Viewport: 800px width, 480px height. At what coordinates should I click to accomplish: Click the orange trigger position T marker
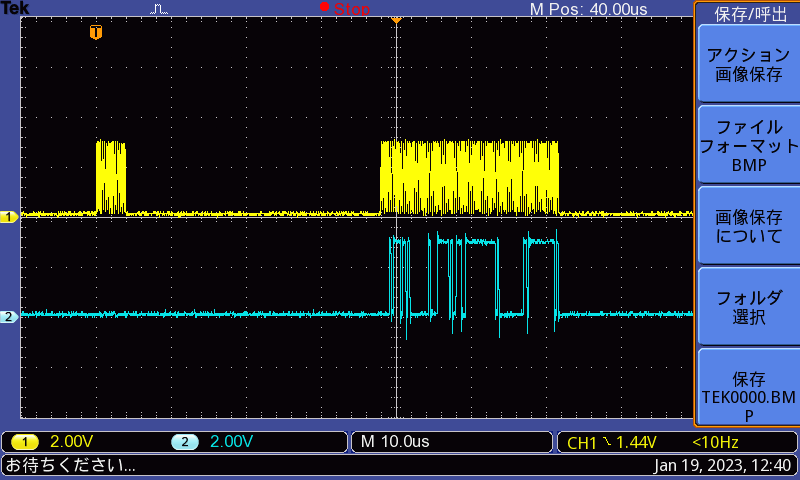pos(96,32)
